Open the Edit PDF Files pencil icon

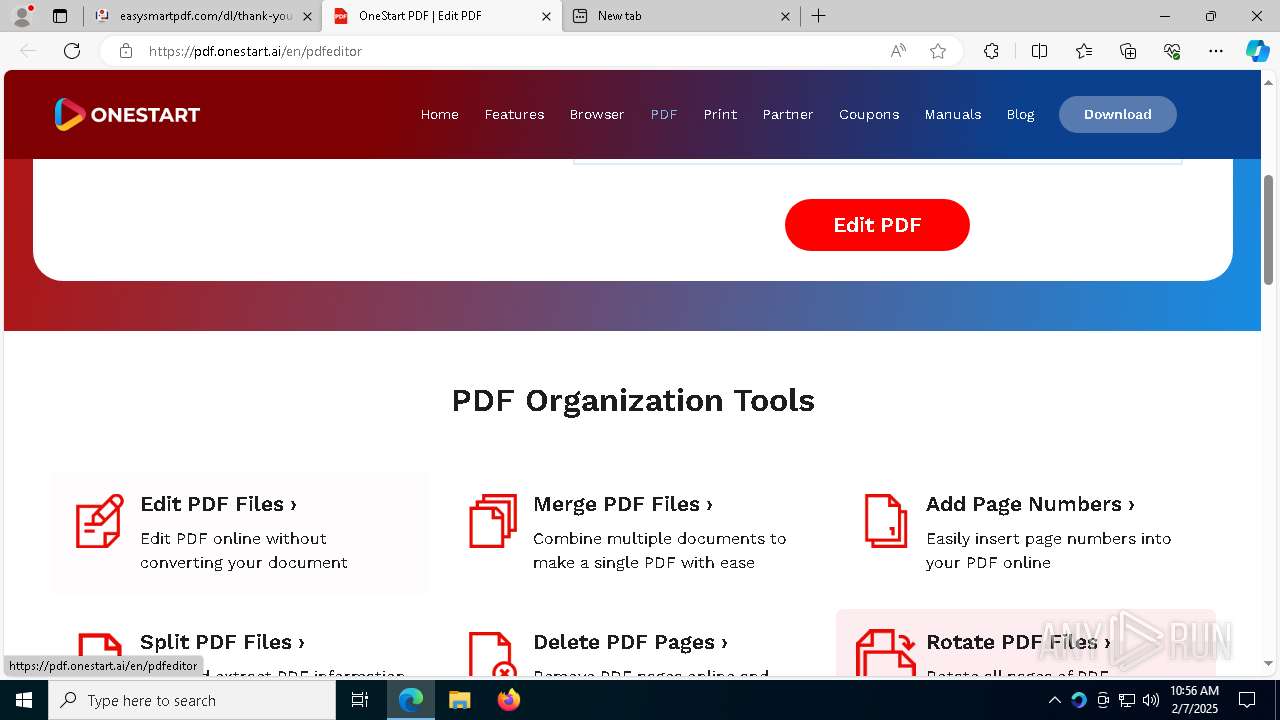(100, 521)
